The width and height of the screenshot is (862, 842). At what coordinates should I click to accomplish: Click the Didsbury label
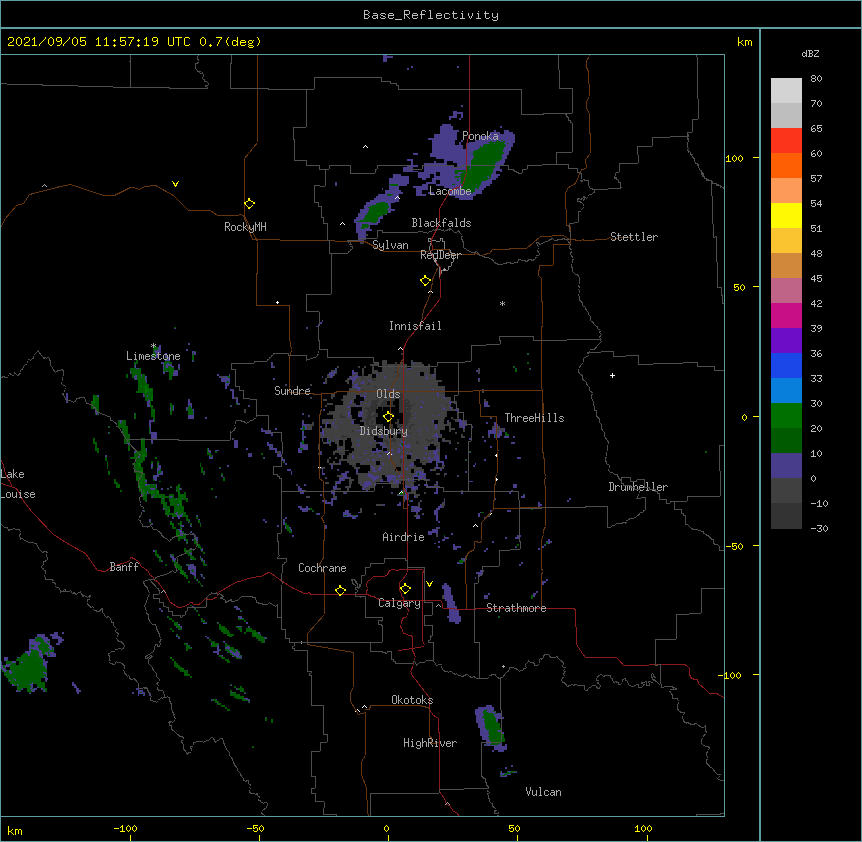tap(384, 431)
